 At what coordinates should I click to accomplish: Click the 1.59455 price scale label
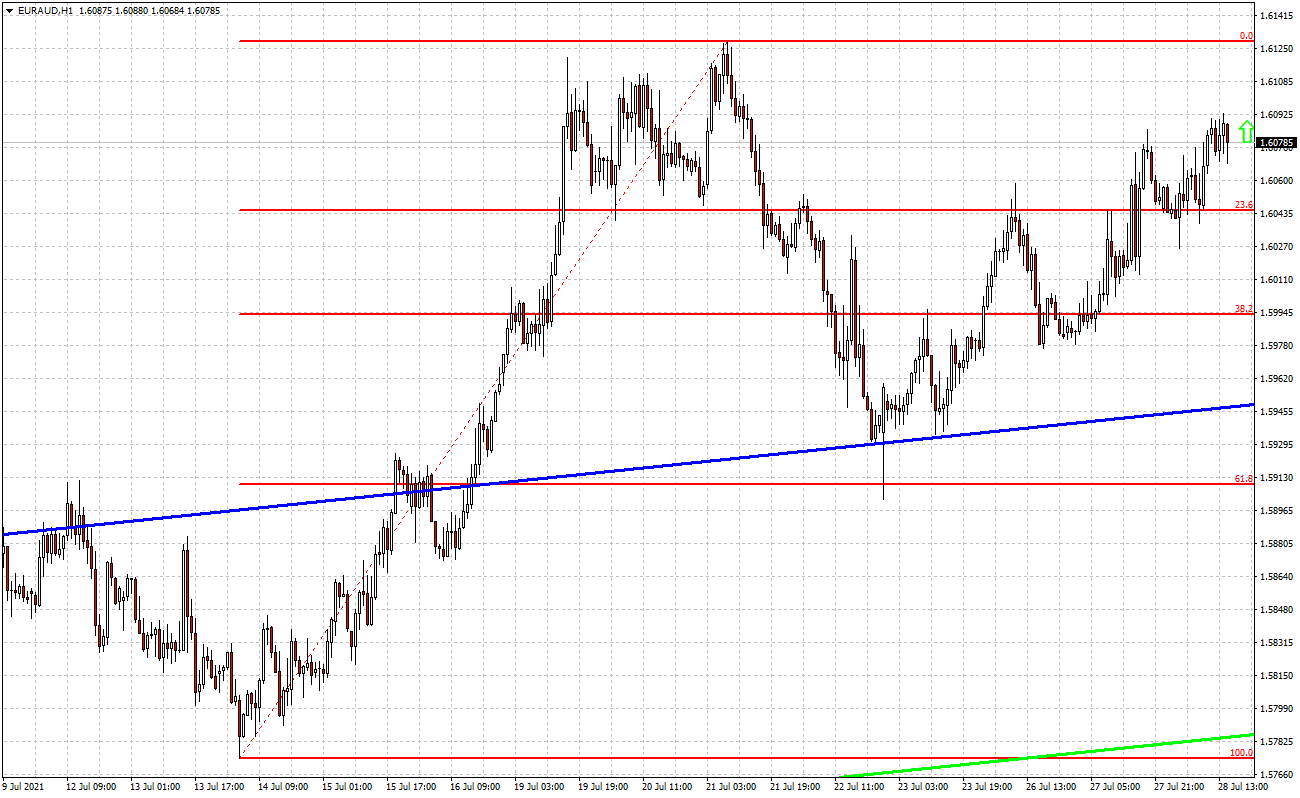1277,411
